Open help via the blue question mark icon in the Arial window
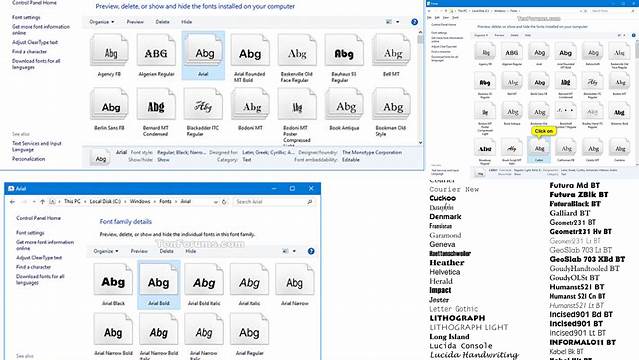Screen dimensions: 639x360 coord(311,251)
